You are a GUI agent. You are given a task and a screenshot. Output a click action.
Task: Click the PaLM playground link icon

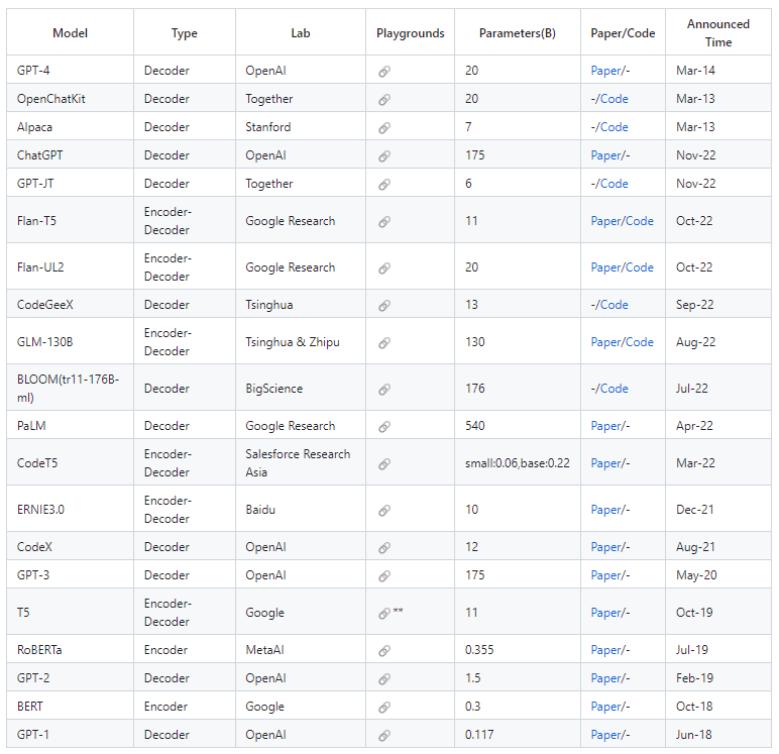click(x=383, y=426)
